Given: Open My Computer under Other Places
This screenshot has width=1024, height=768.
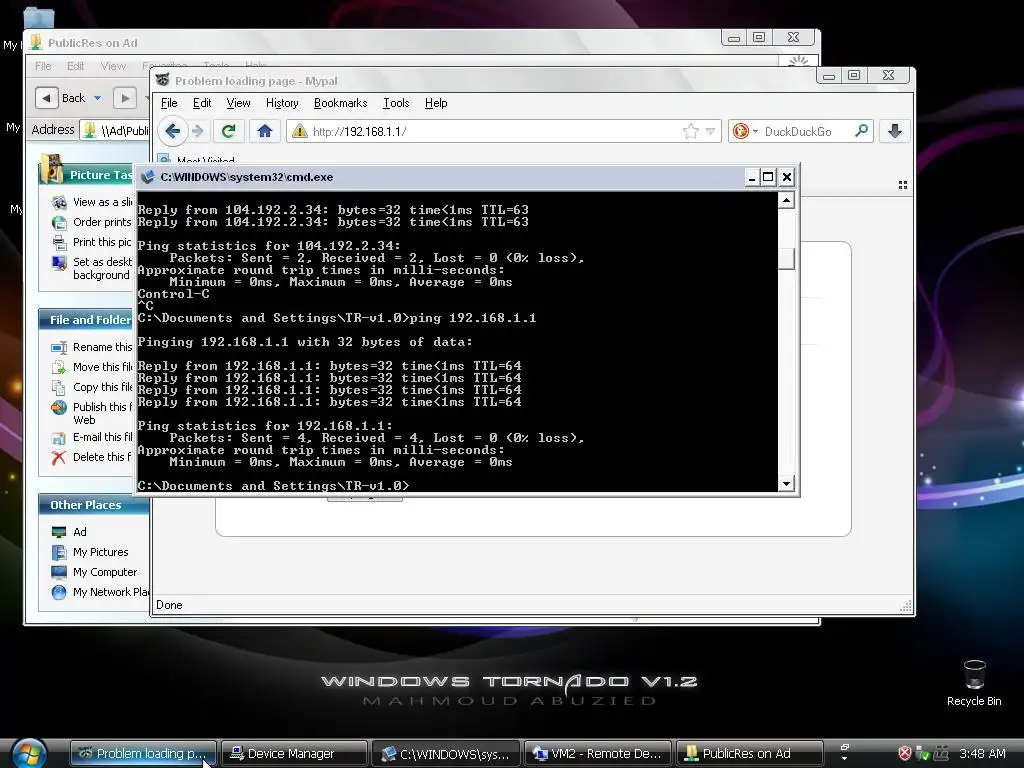Looking at the screenshot, I should [95, 572].
